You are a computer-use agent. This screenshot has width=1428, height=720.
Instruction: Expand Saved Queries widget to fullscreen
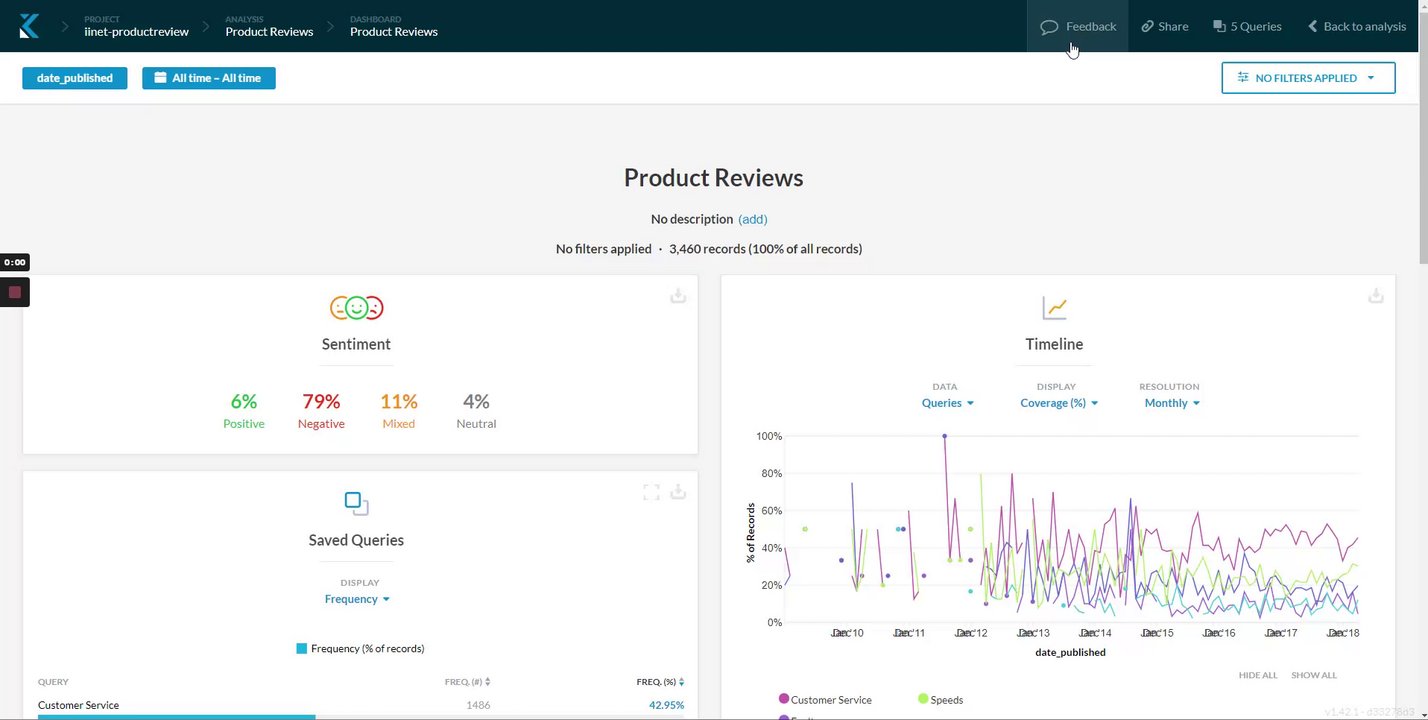(x=651, y=492)
